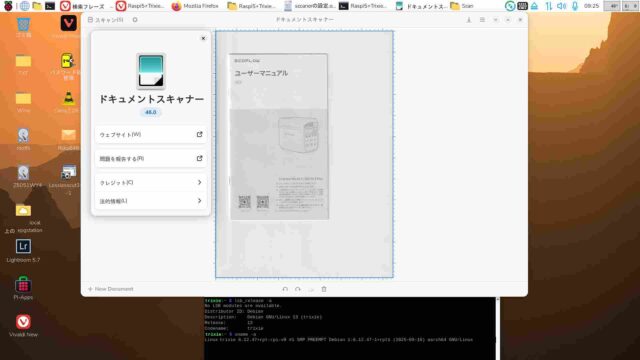The width and height of the screenshot is (640, 360).
Task: Click the teal circular tray icon
Action: [510, 6]
